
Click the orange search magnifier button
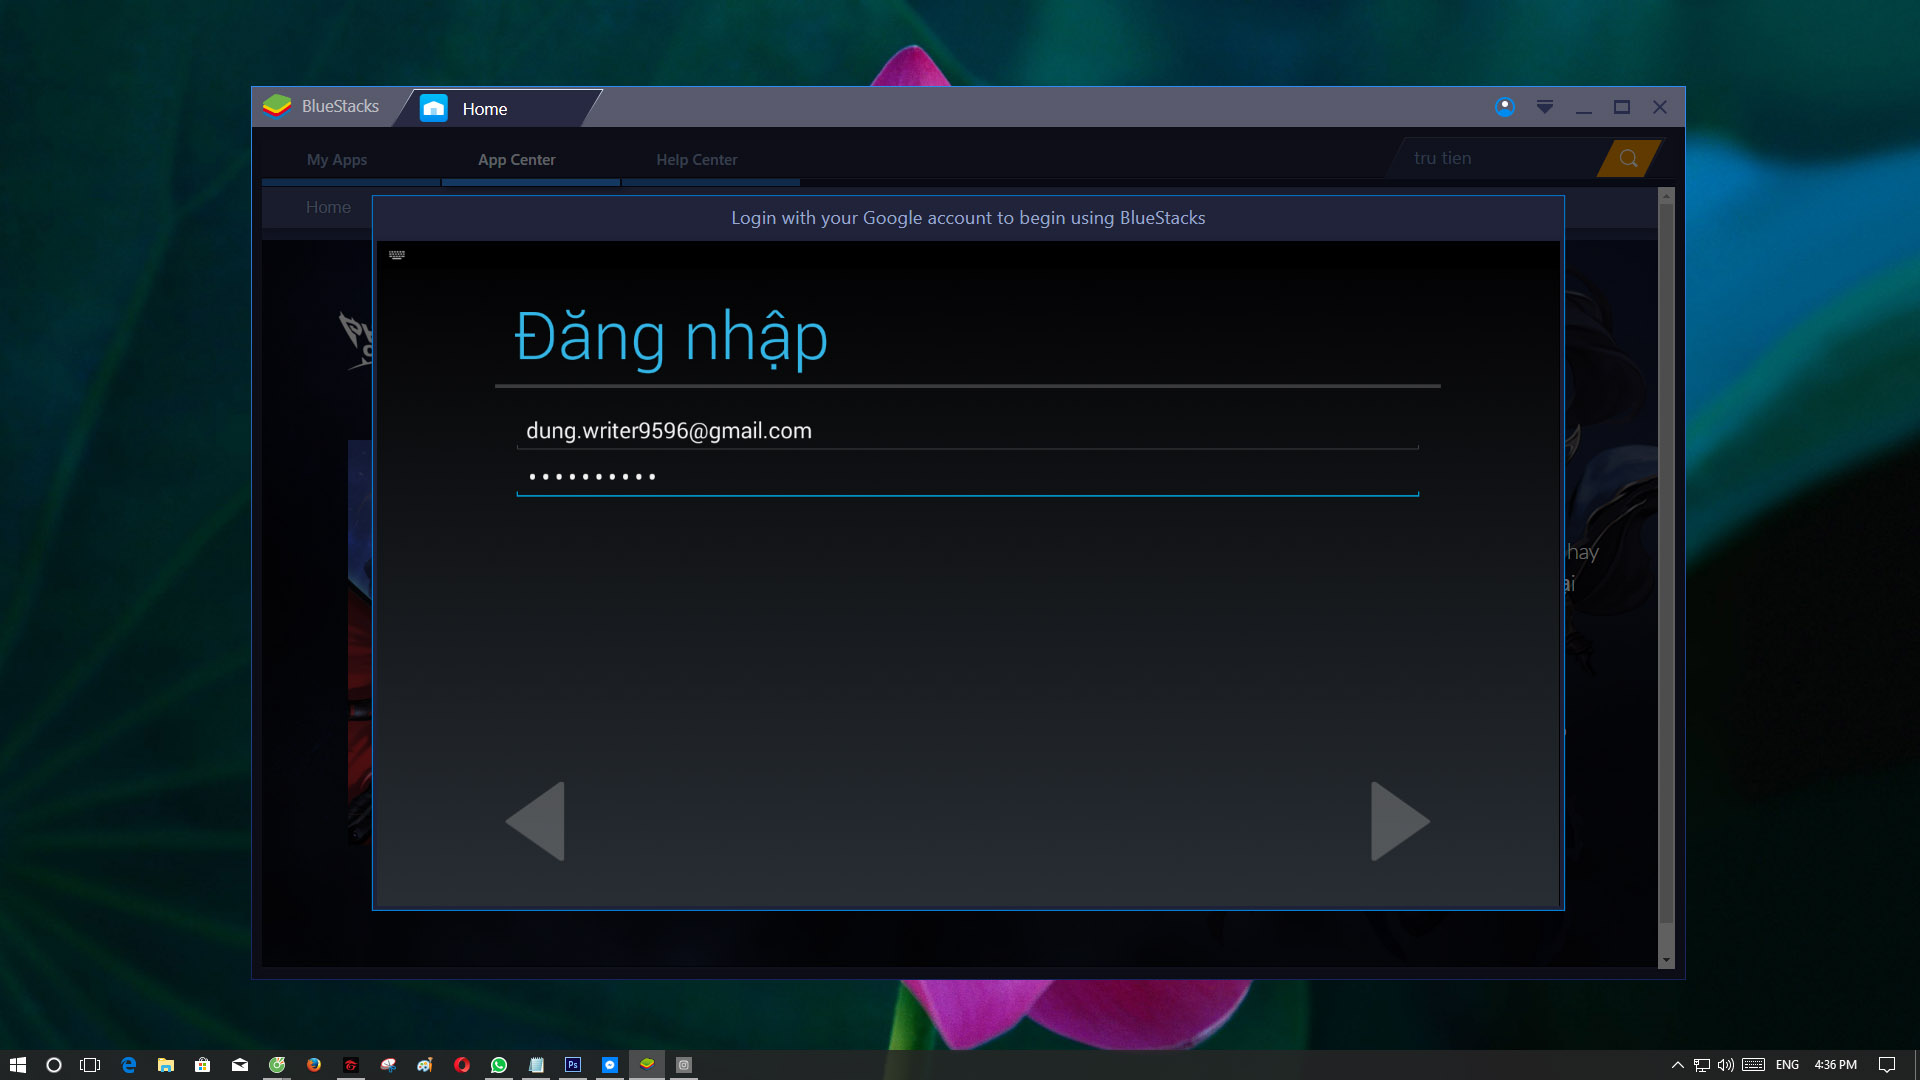click(x=1628, y=158)
